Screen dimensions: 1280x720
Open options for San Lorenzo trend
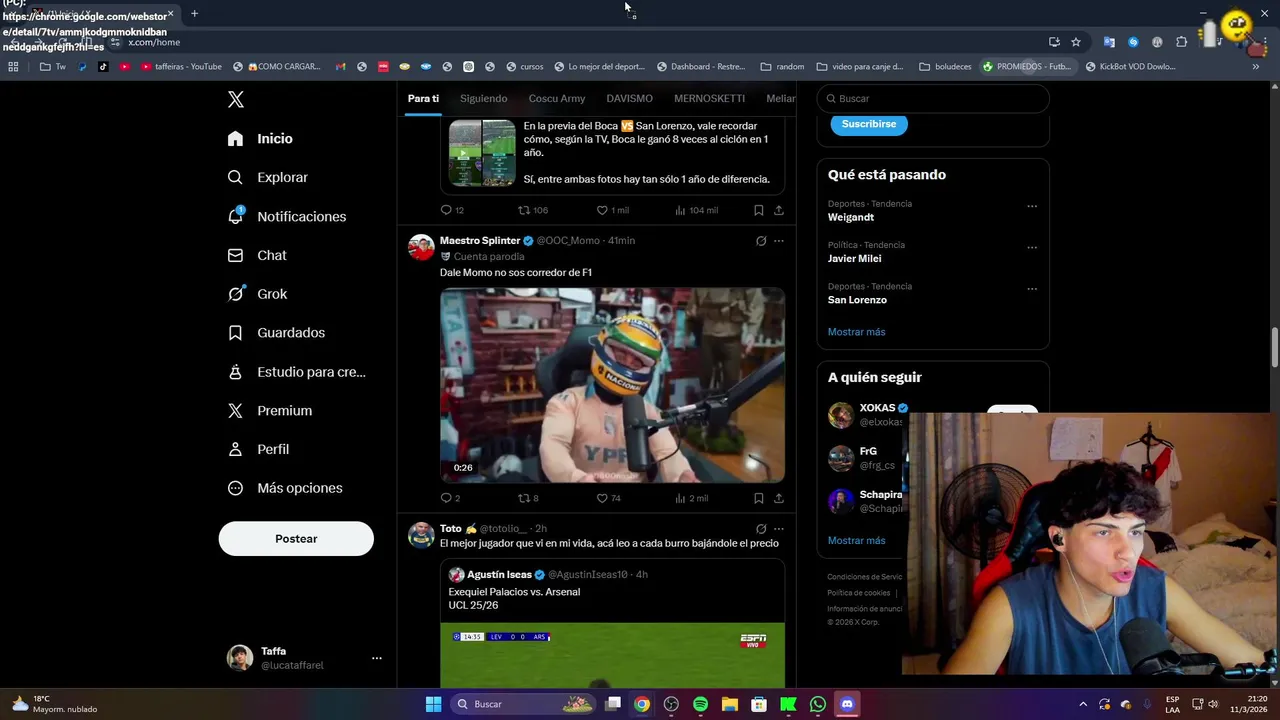pyautogui.click(x=1032, y=289)
